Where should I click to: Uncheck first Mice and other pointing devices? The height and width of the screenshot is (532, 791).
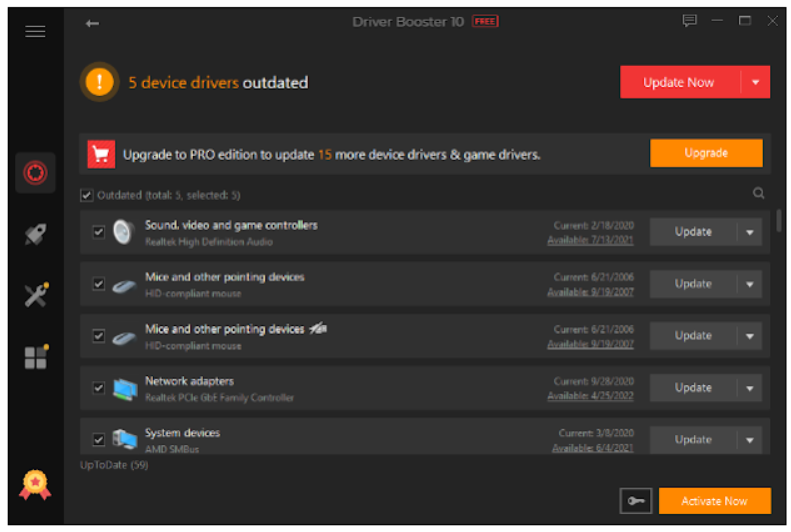coord(98,284)
